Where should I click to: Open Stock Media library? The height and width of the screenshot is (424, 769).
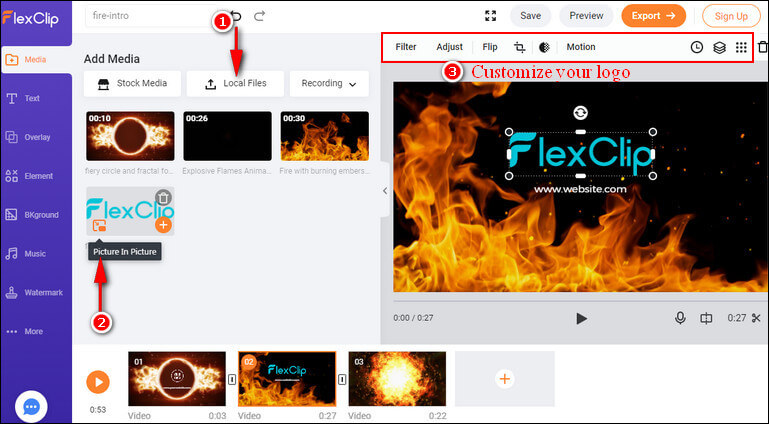click(x=132, y=83)
